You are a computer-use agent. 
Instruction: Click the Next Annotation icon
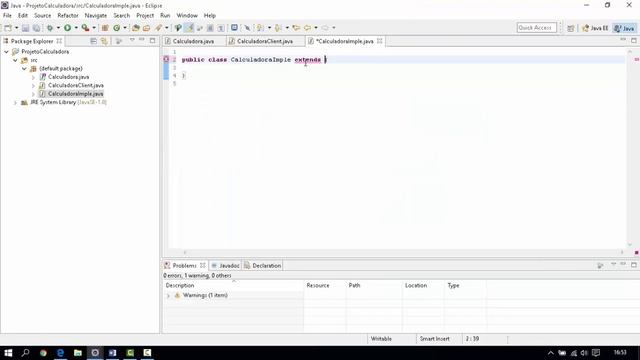point(260,28)
